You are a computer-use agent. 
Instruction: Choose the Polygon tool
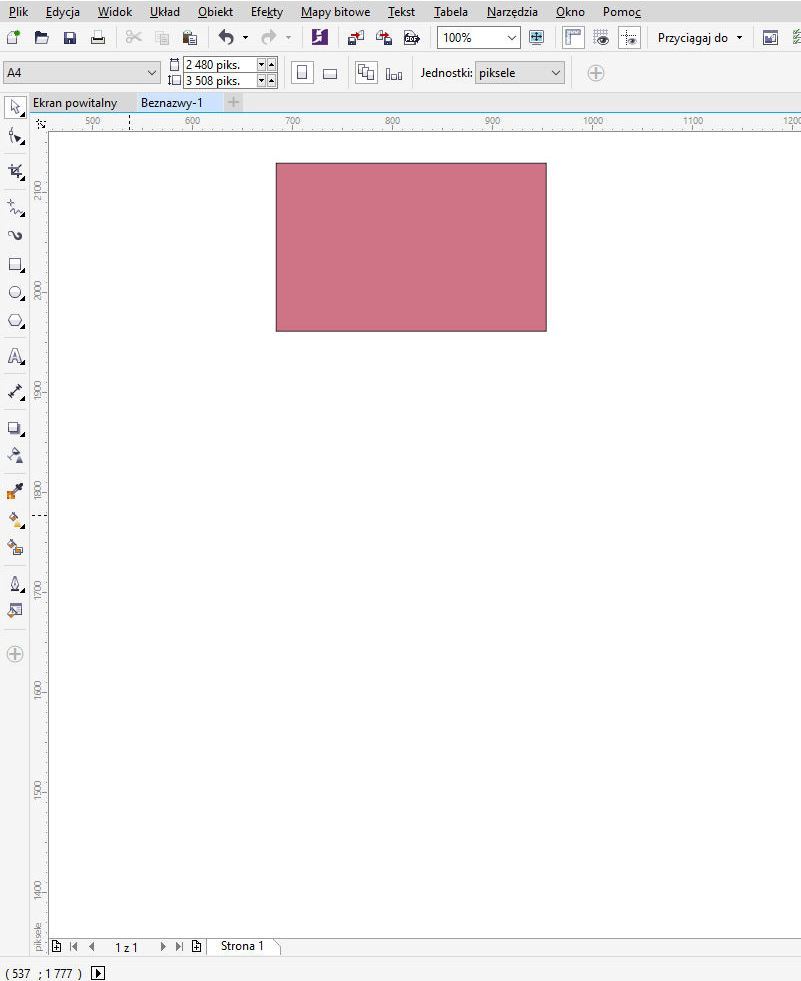[15, 321]
